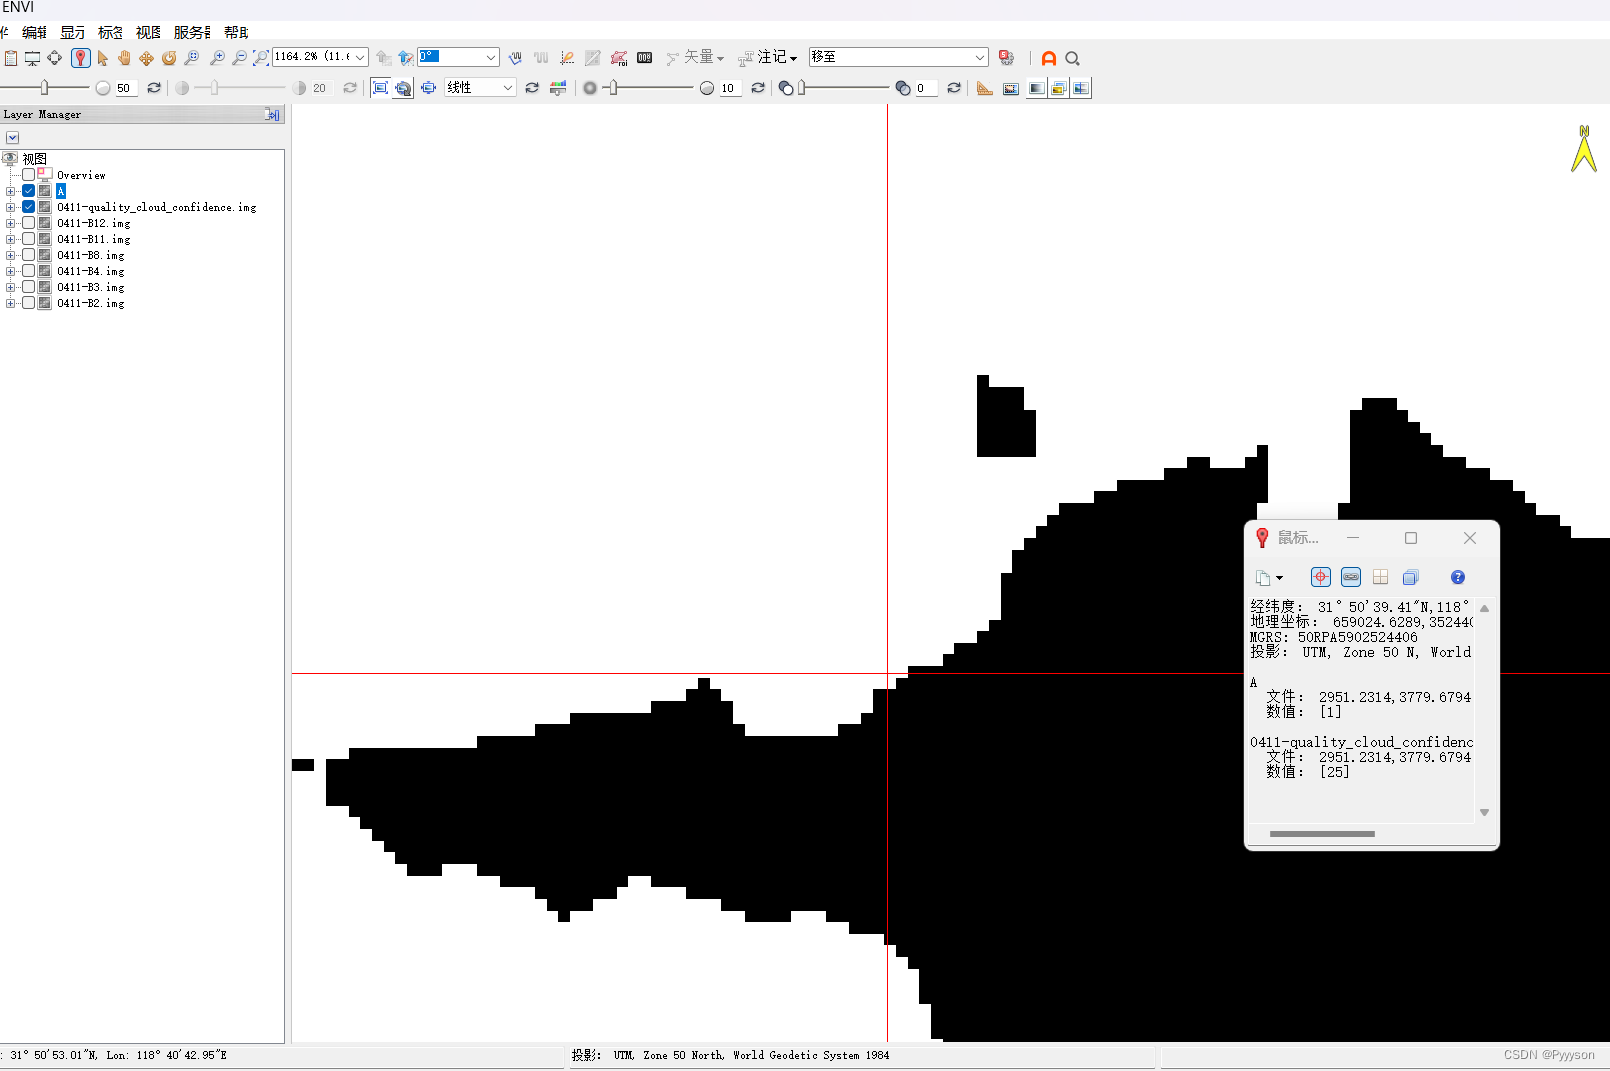Viewport: 1610px width, 1071px height.
Task: Open the 视图 menu
Action: coord(149,32)
